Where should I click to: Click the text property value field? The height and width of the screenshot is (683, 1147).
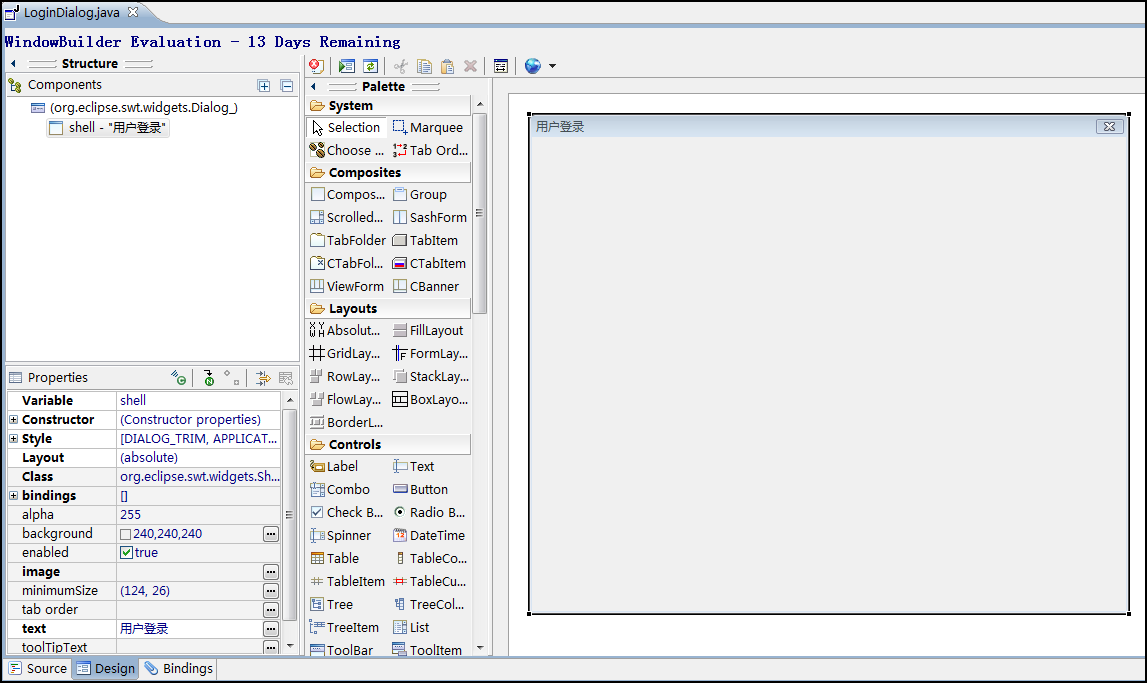pyautogui.click(x=188, y=629)
